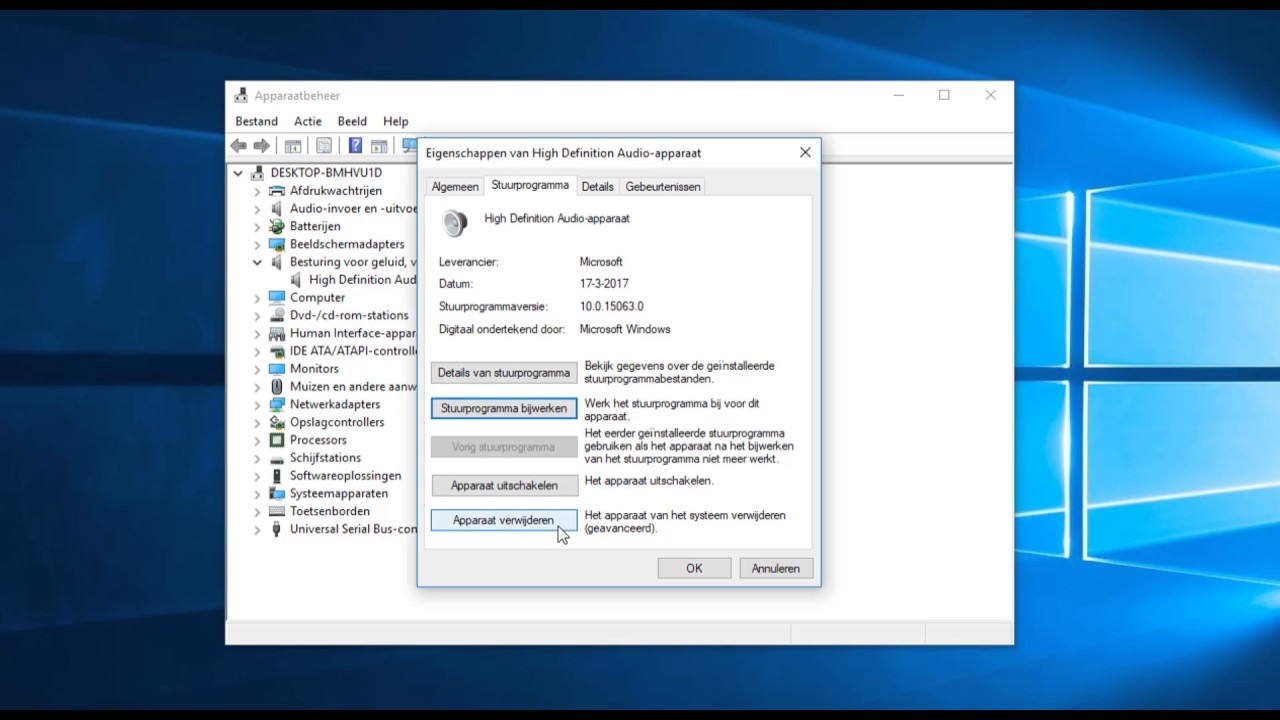Expand the Afdrukwachtrijen node
This screenshot has width=1280, height=720.
(257, 191)
